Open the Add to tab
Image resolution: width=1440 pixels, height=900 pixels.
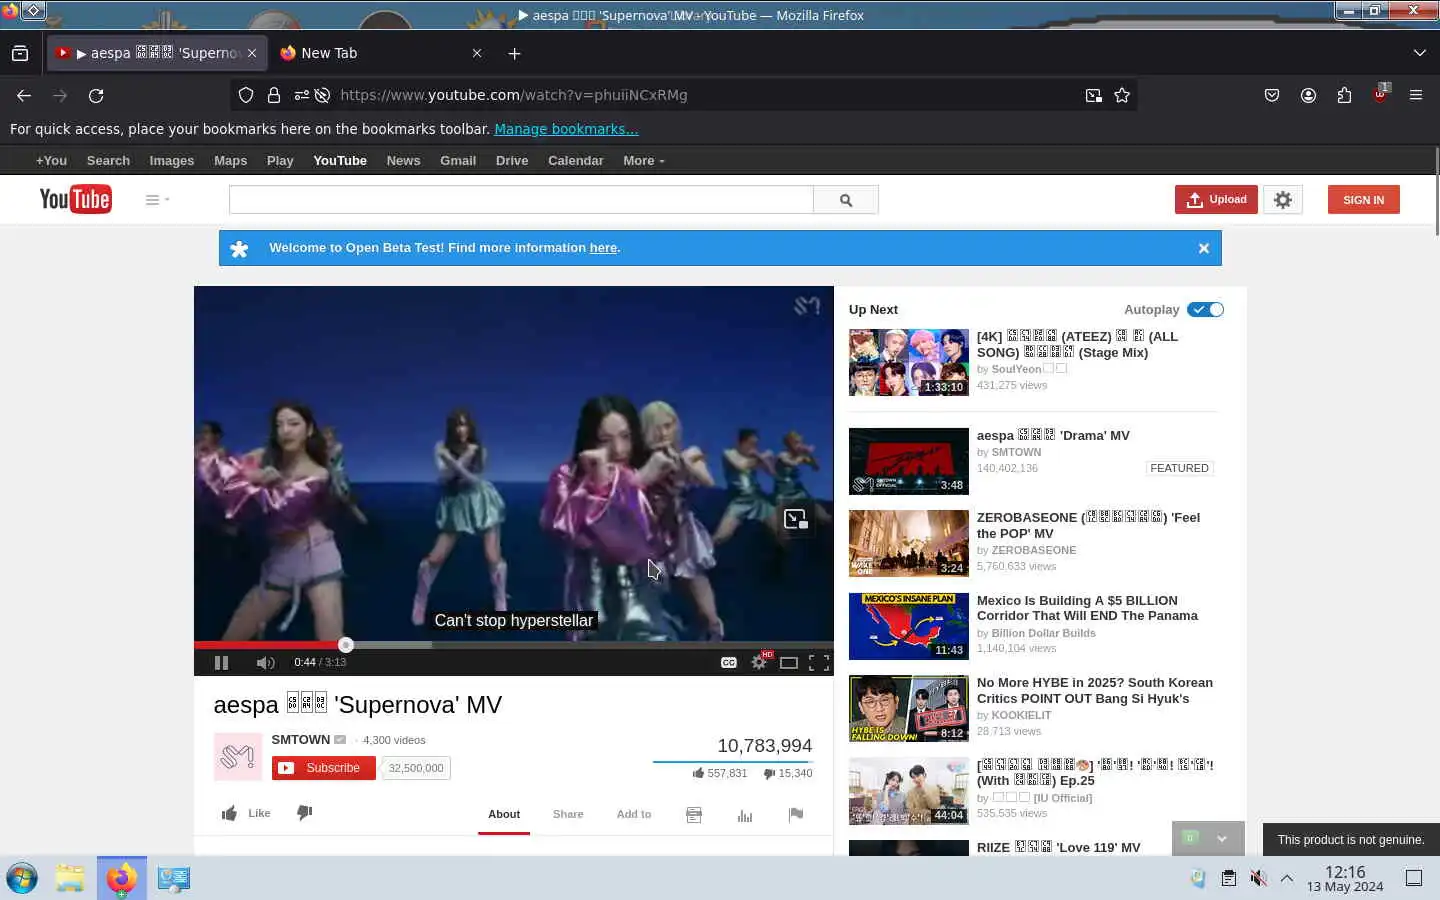click(x=634, y=814)
